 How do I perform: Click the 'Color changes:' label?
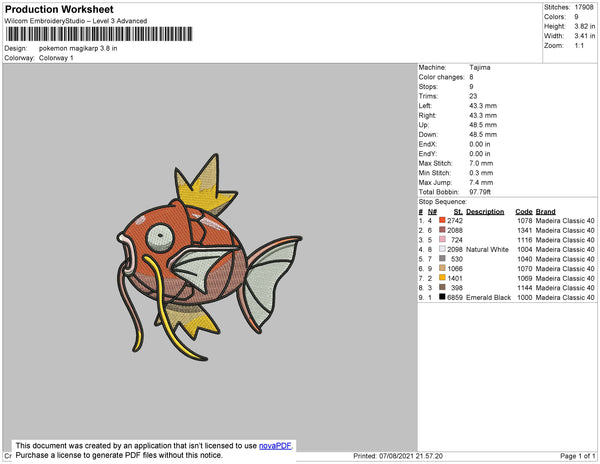[441, 77]
